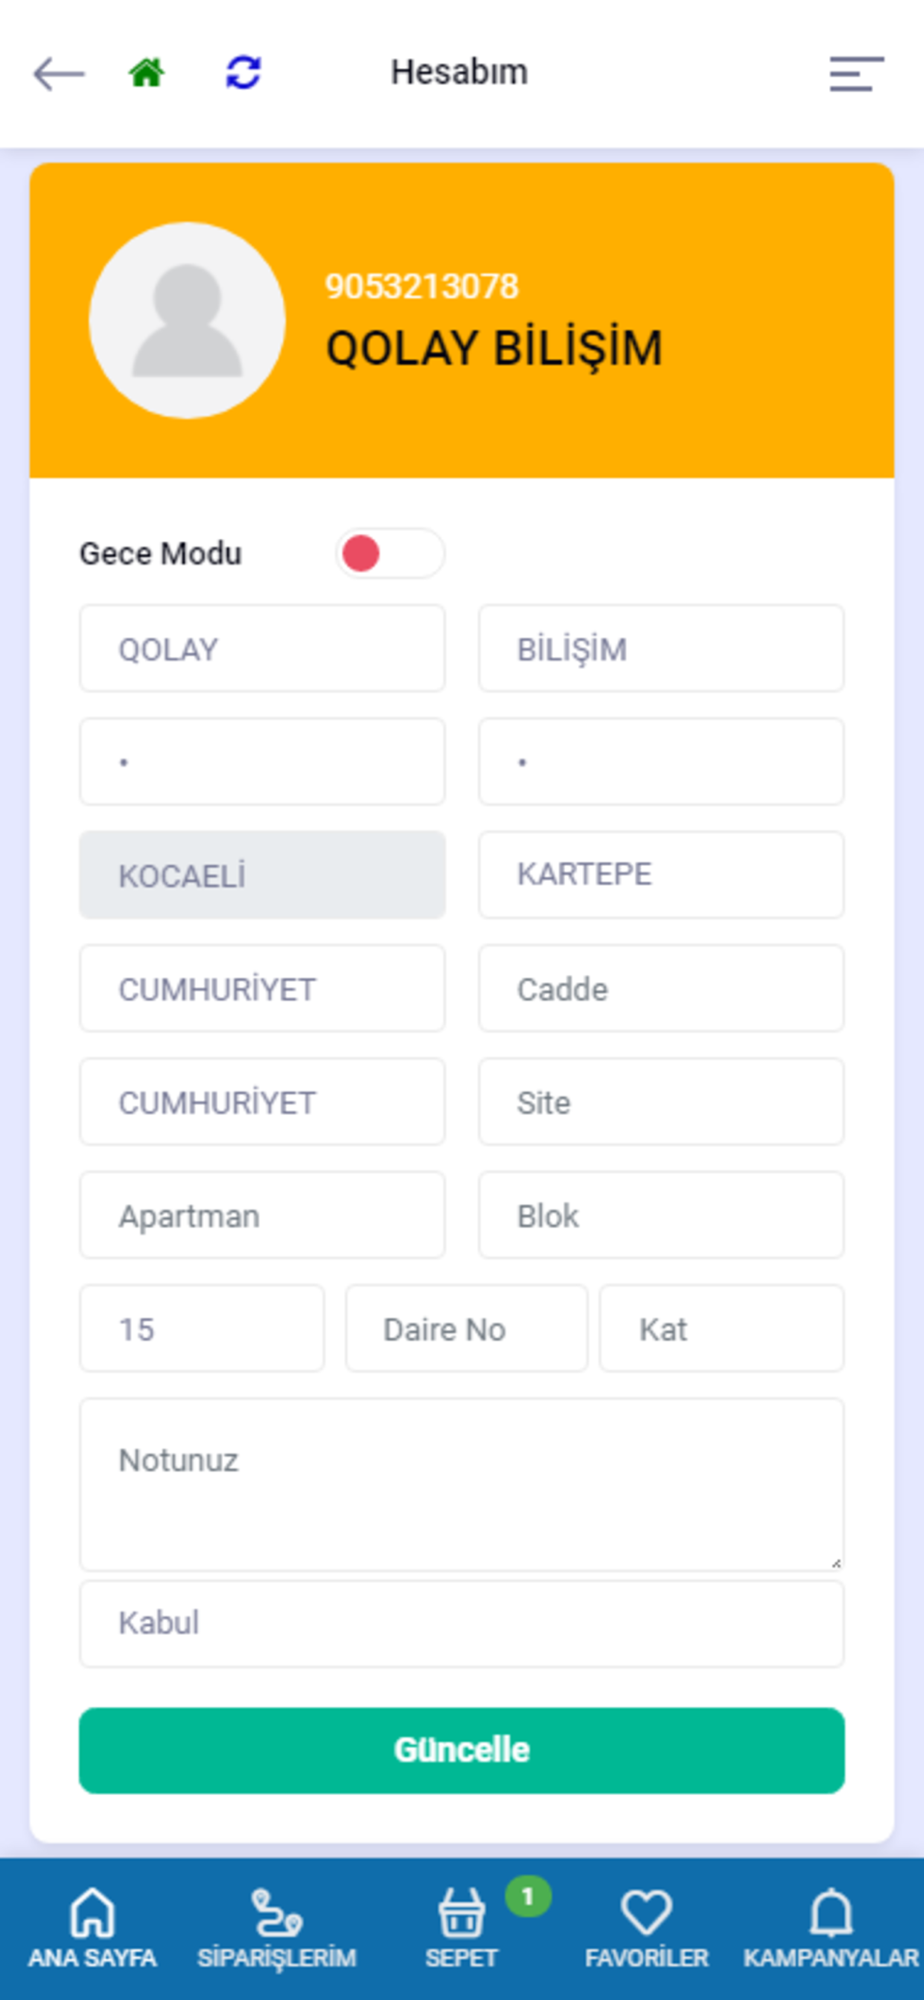Image resolution: width=924 pixels, height=2000 pixels.
Task: Open Kampanyalar bell icon
Action: point(831,1913)
